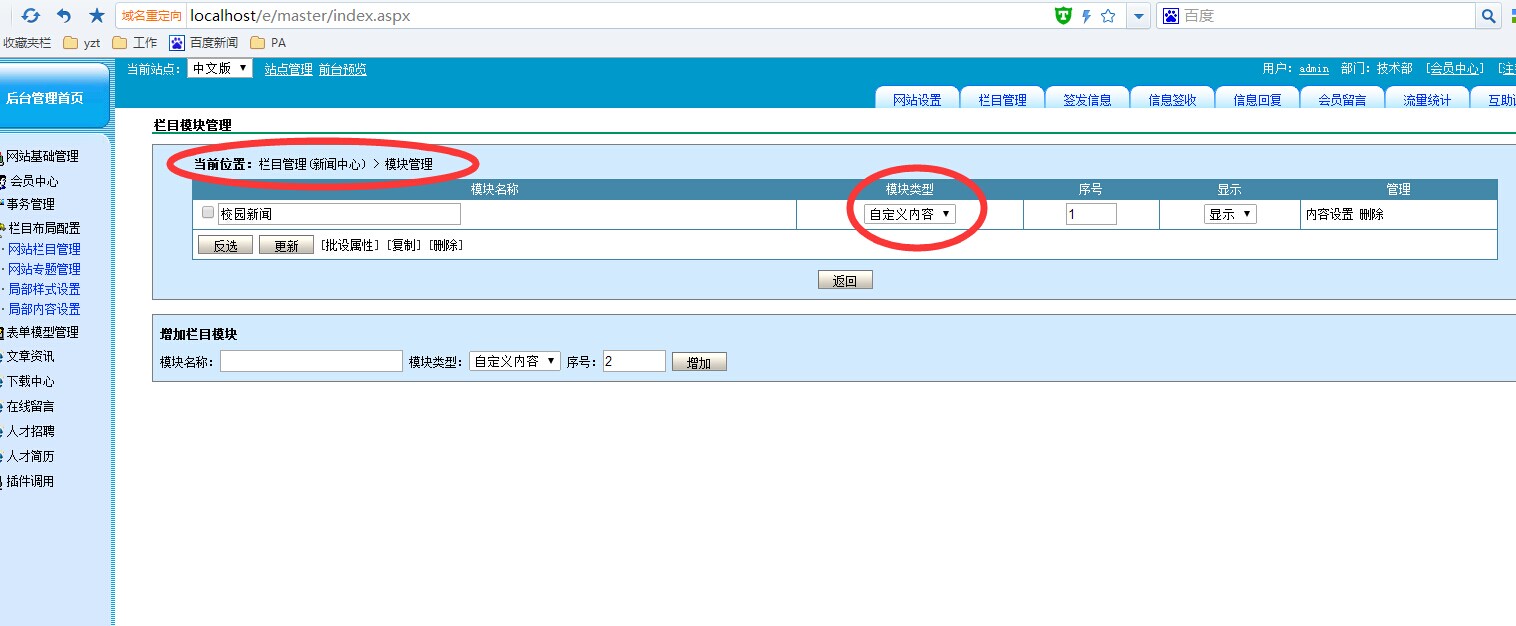Image resolution: width=1516 pixels, height=626 pixels.
Task: Click the 模块名称 input in add module form
Action: pos(311,361)
